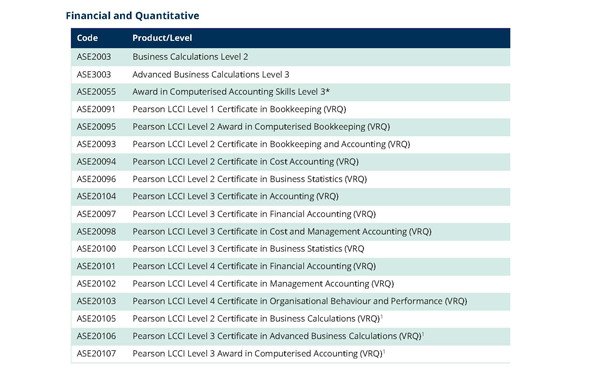This screenshot has height=373, width=600.
Task: Click Advanced Business Calculations Level 3
Action: click(211, 74)
